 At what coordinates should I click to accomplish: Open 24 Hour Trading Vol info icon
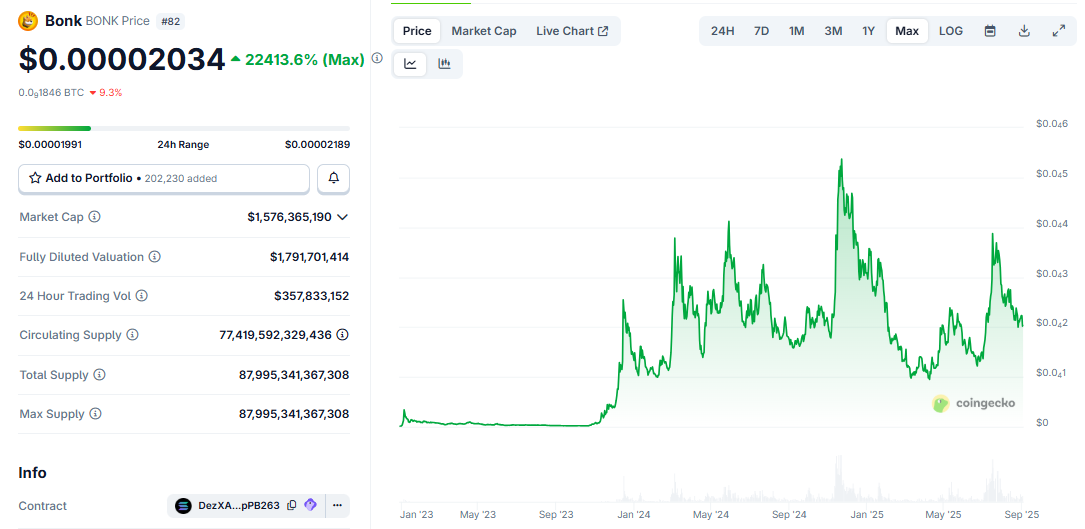pos(141,296)
